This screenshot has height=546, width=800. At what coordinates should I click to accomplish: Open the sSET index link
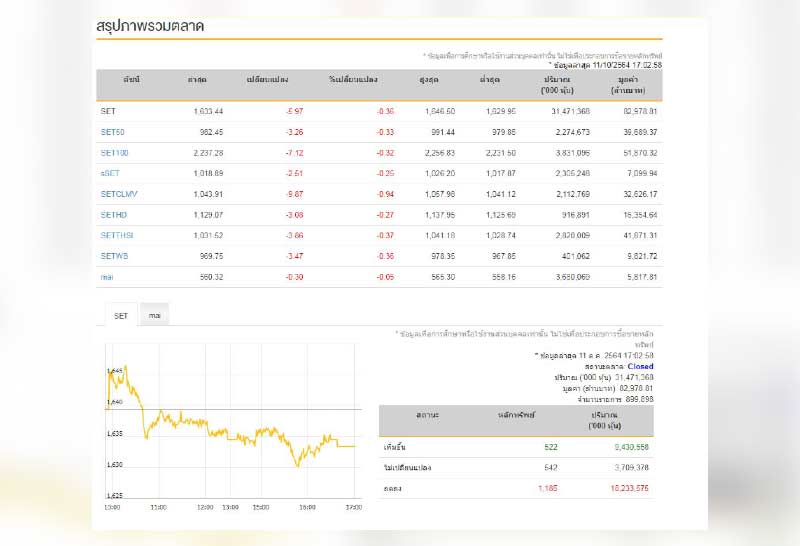pyautogui.click(x=110, y=173)
